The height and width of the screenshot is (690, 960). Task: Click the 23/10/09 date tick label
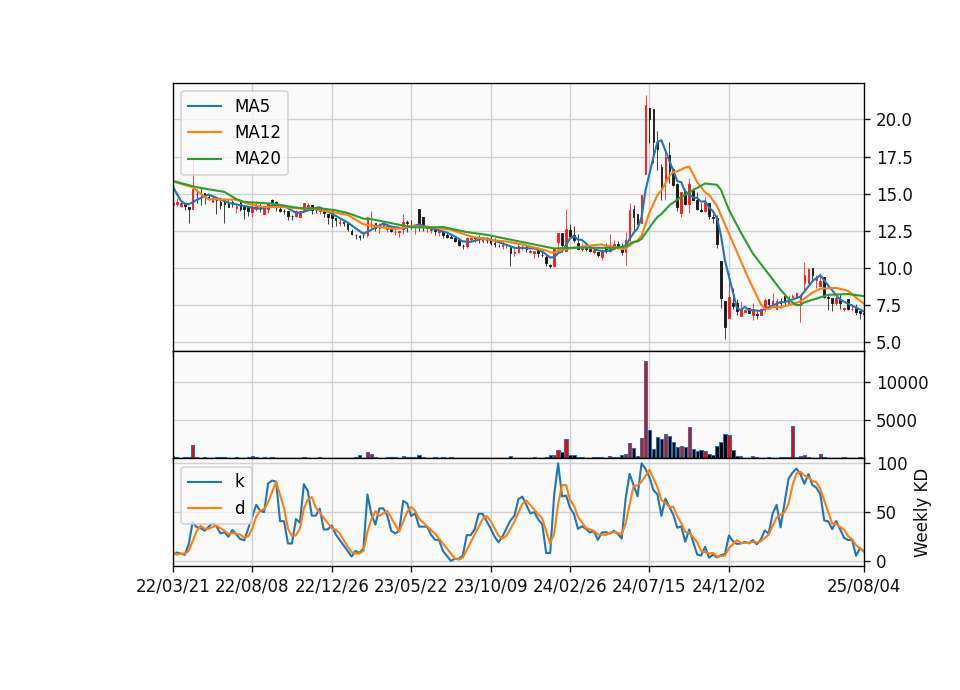[x=490, y=587]
